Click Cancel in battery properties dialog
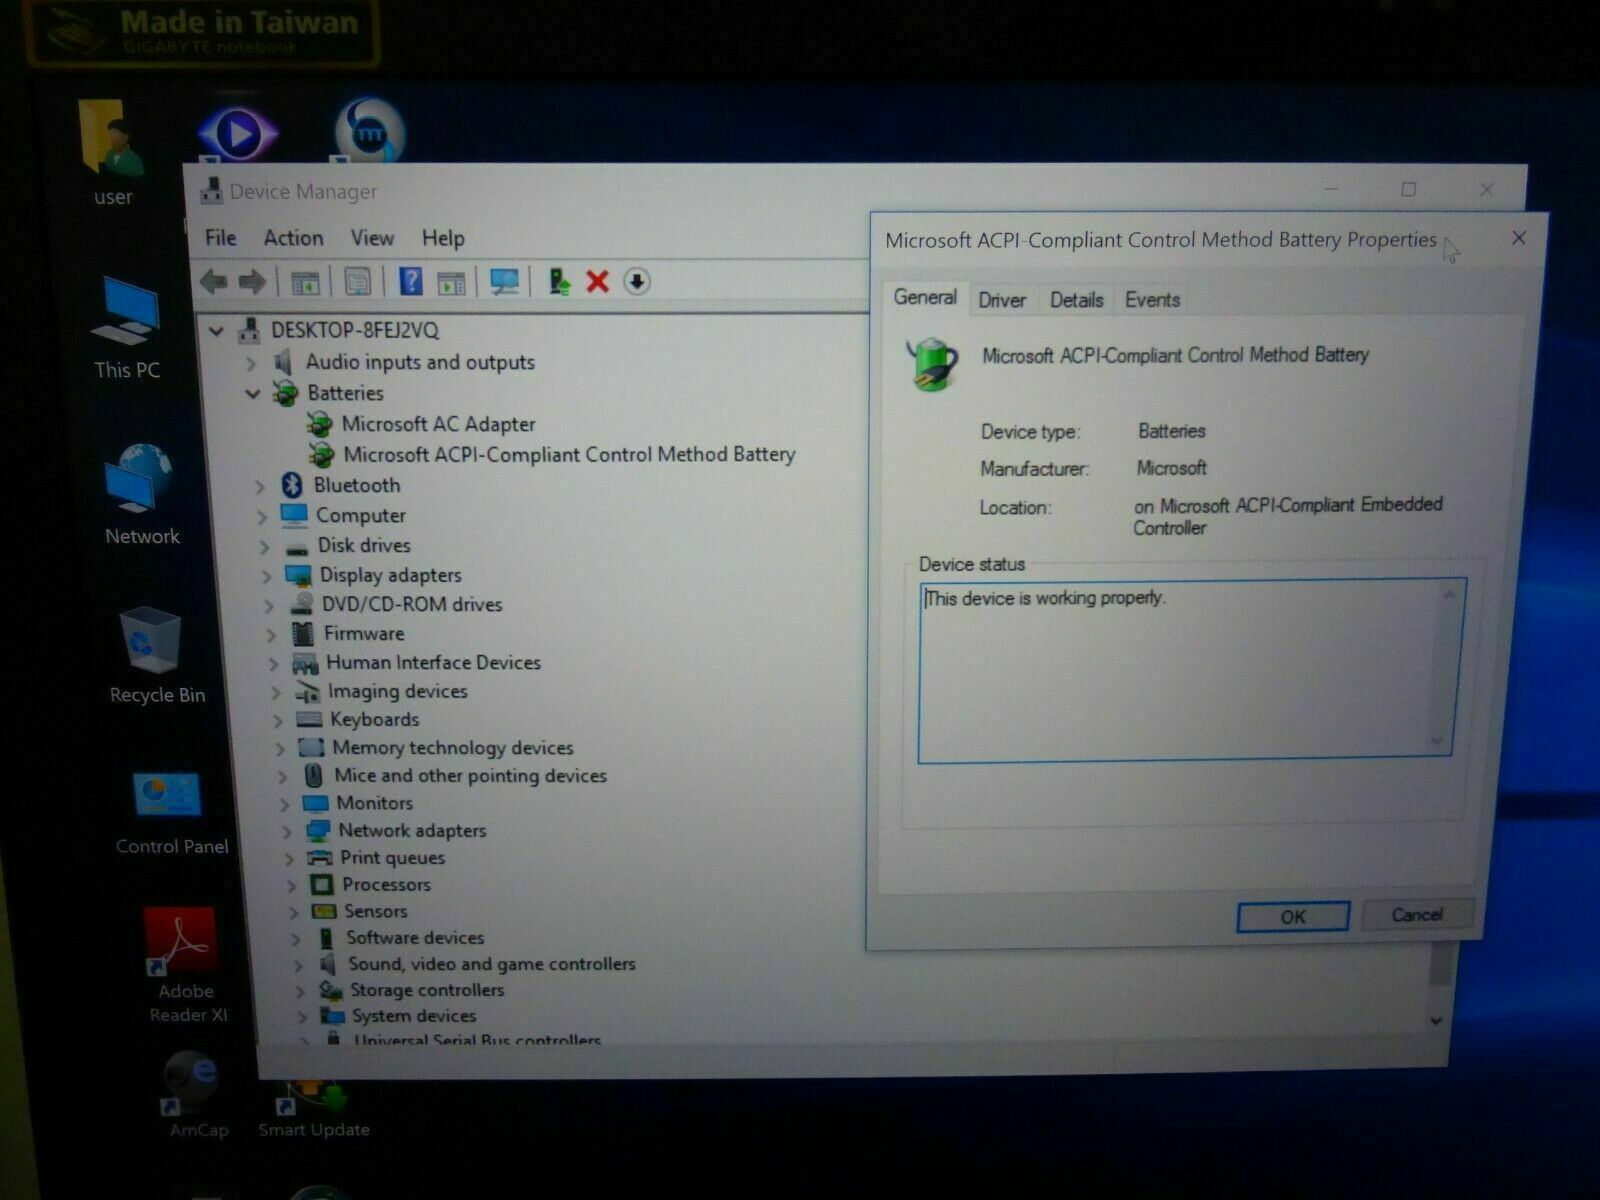 pyautogui.click(x=1416, y=914)
